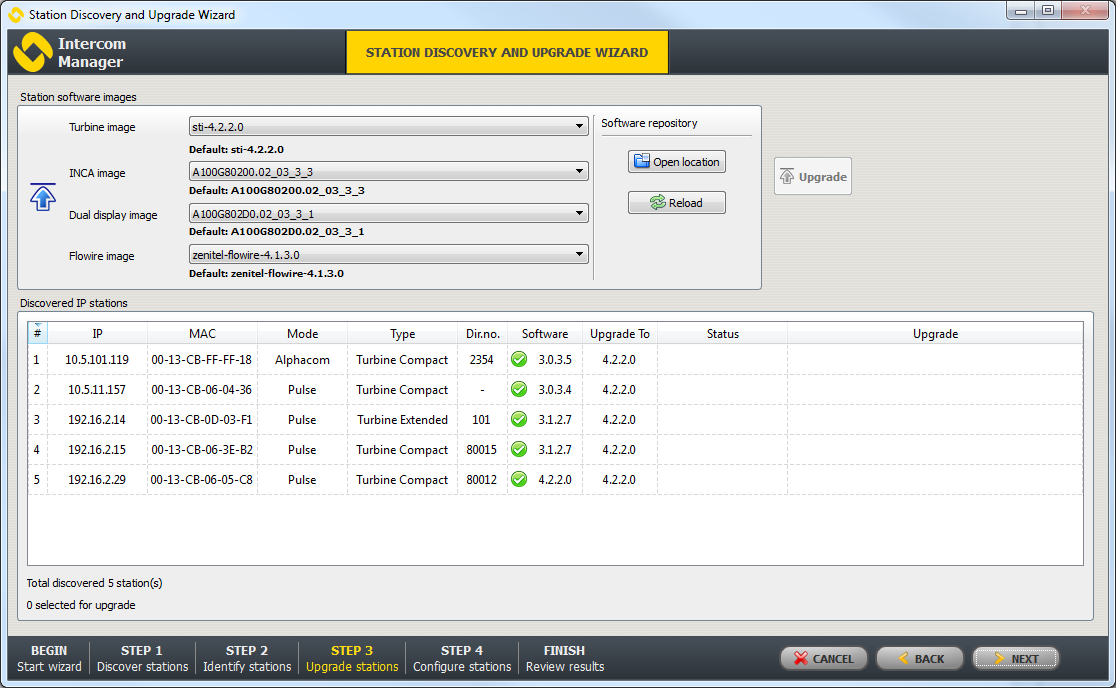This screenshot has width=1116, height=688.
Task: Jump to Finish Review results step
Action: coord(564,658)
